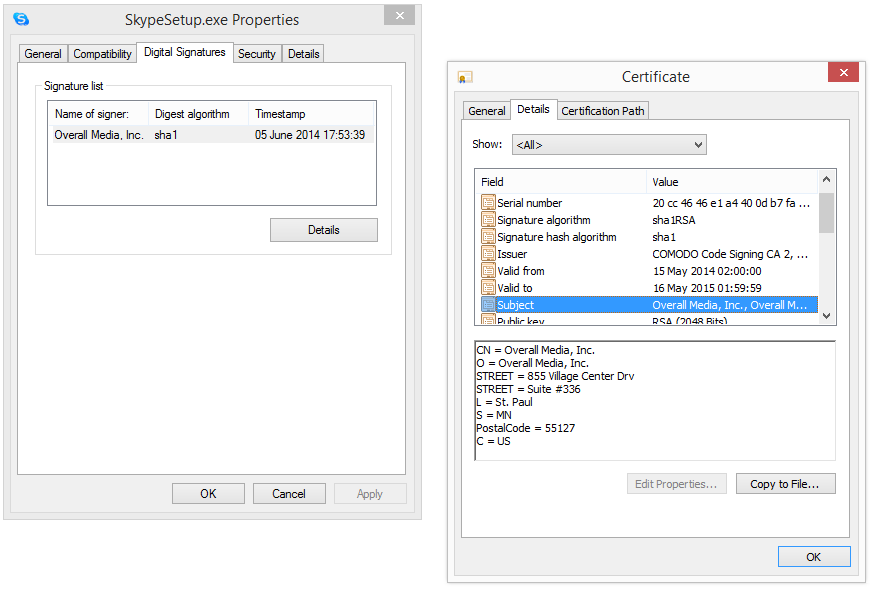The image size is (870, 590).
Task: Click scroll down arrow in field list
Action: 826,316
